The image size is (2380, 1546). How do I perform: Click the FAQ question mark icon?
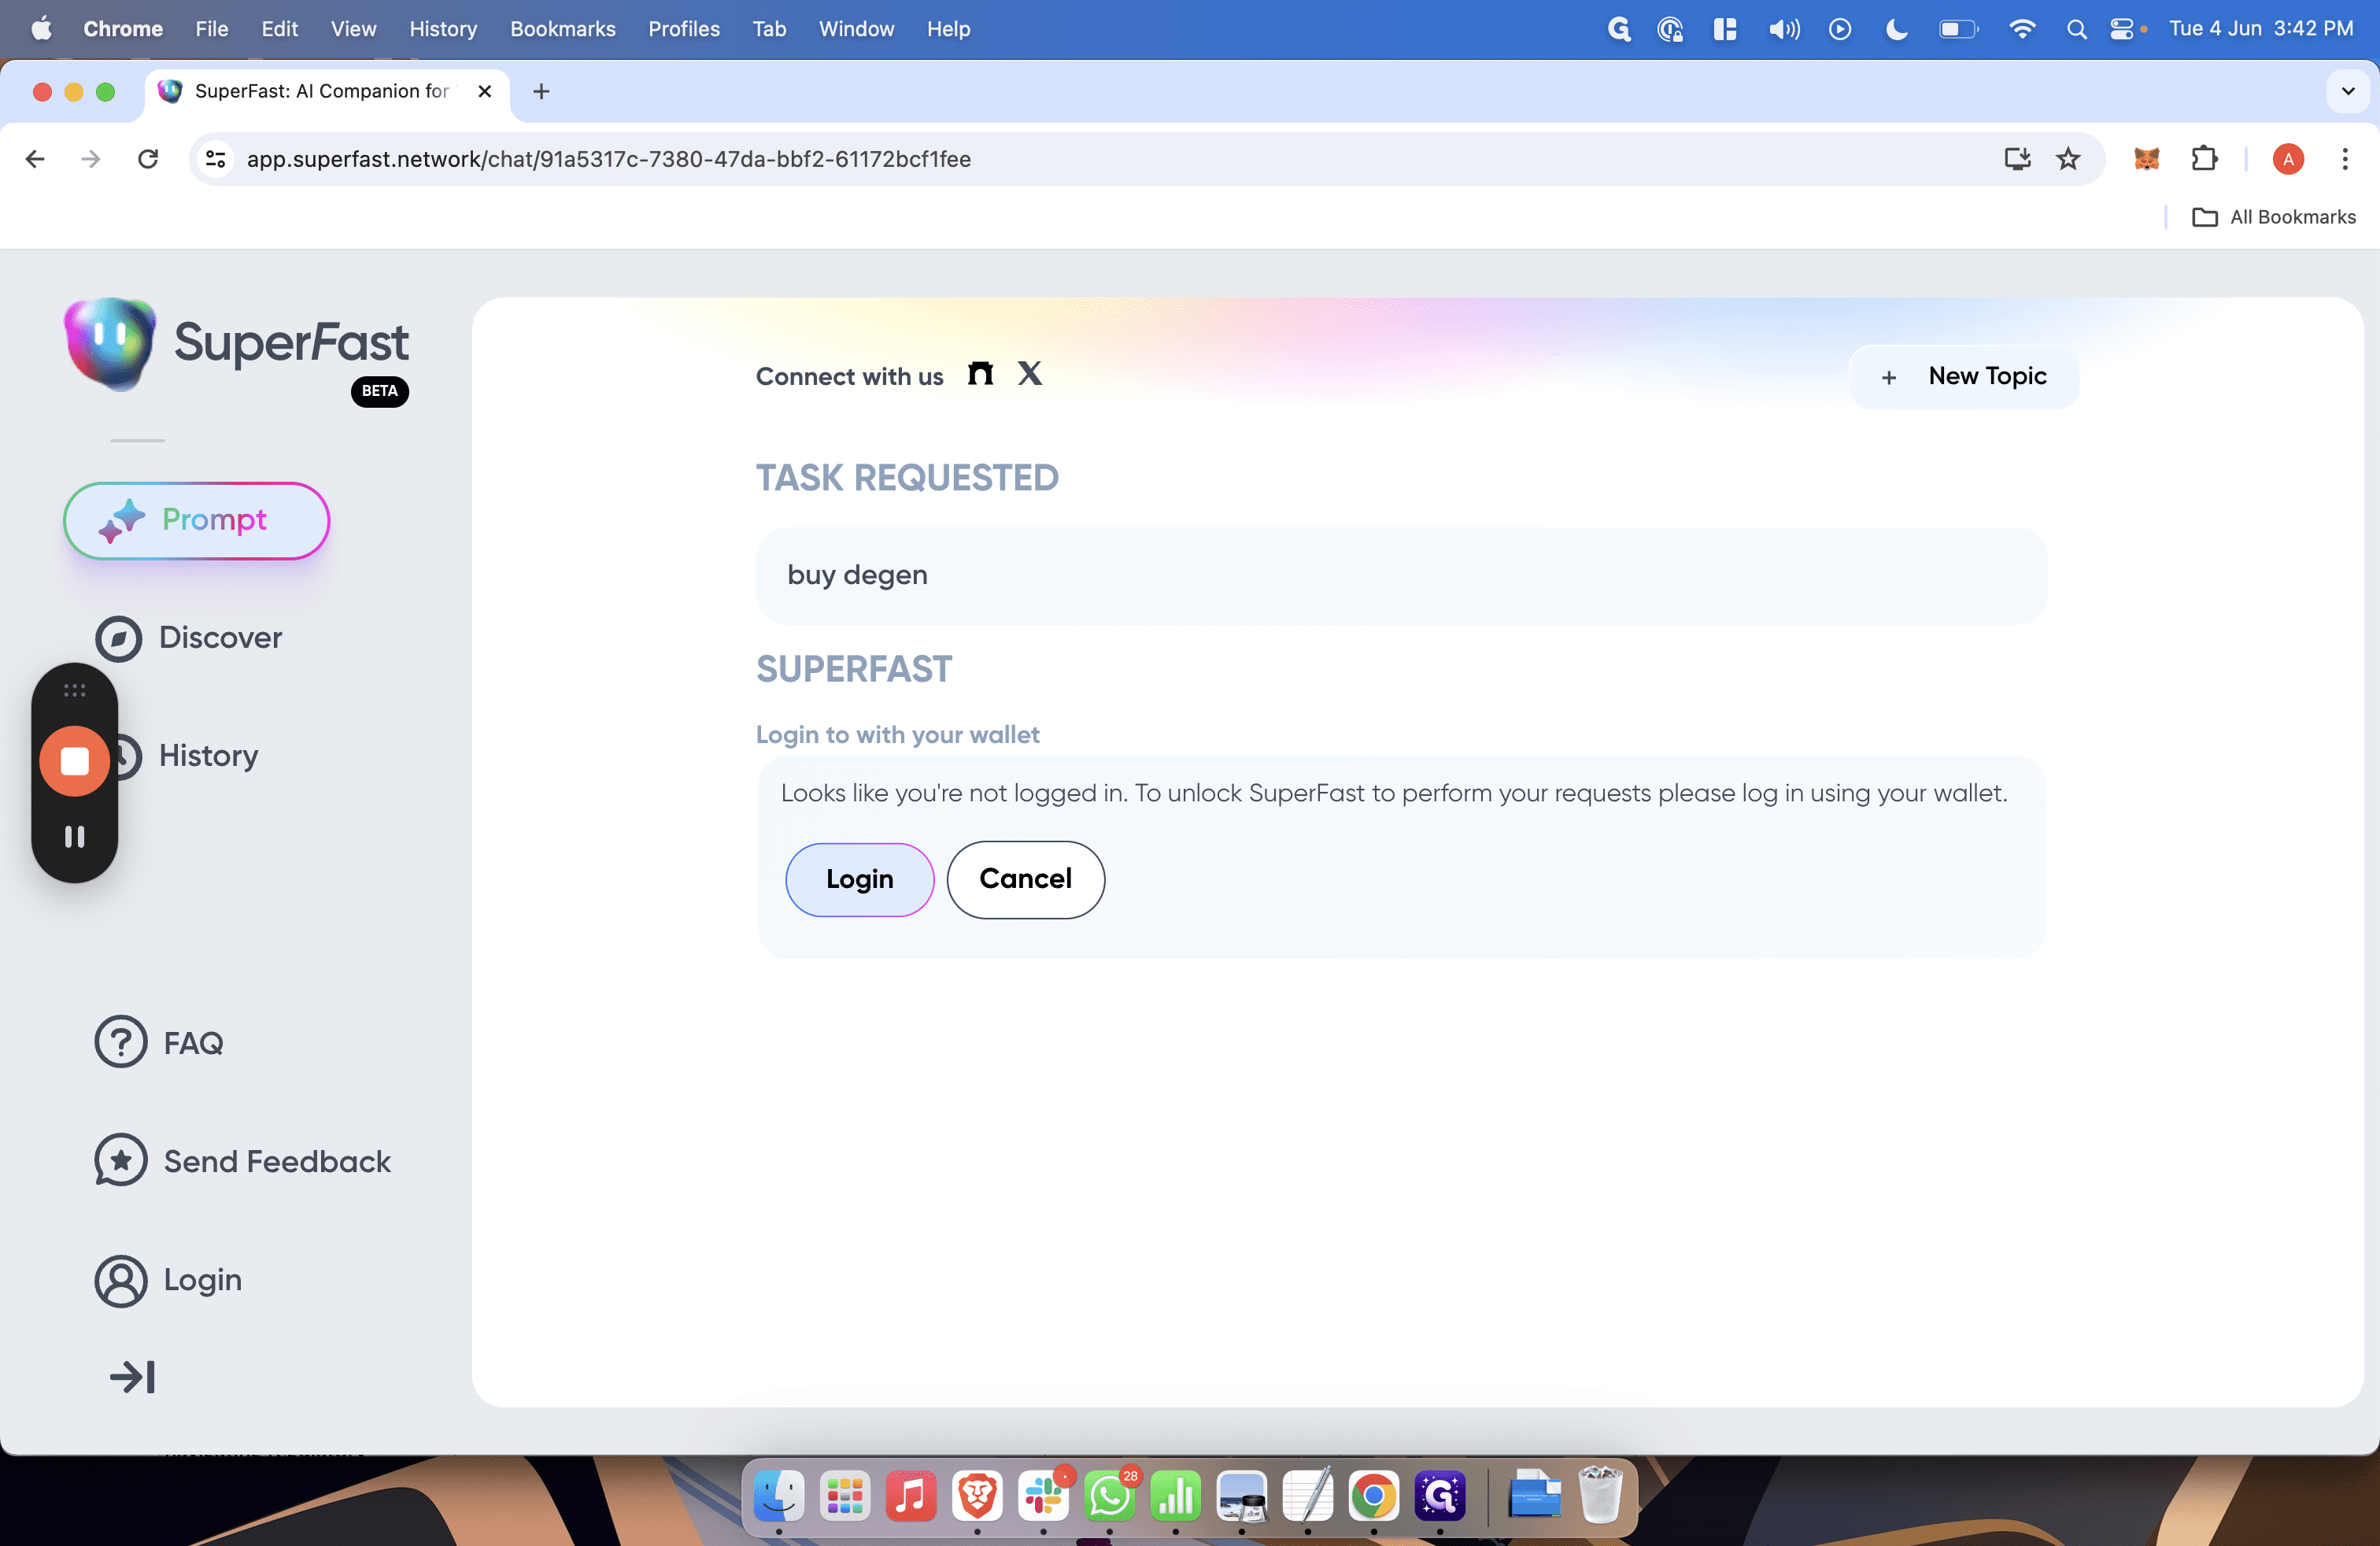coord(121,1042)
